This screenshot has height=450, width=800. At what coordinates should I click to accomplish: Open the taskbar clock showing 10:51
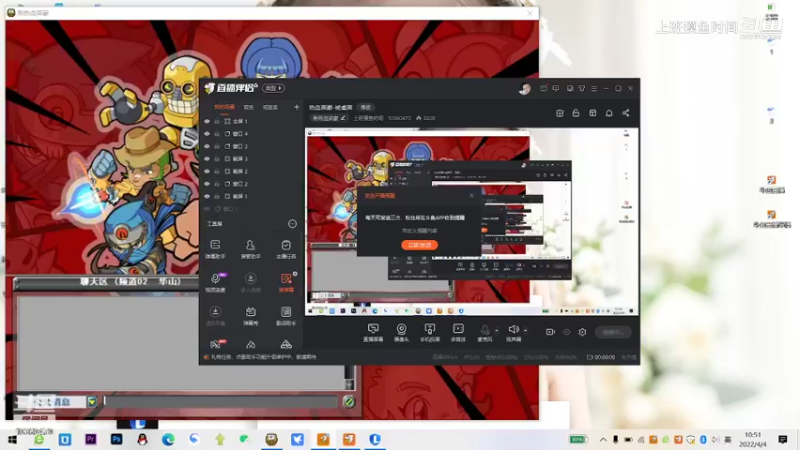pos(753,439)
